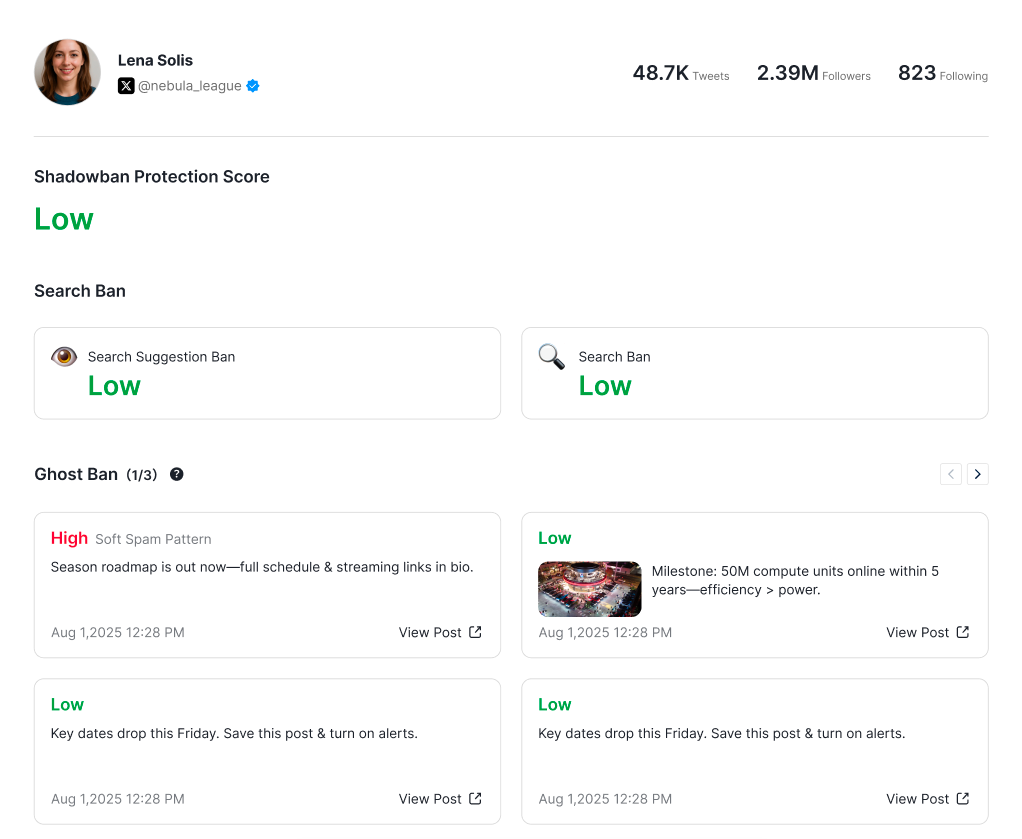Select the 48.7K Tweets stat

click(681, 73)
